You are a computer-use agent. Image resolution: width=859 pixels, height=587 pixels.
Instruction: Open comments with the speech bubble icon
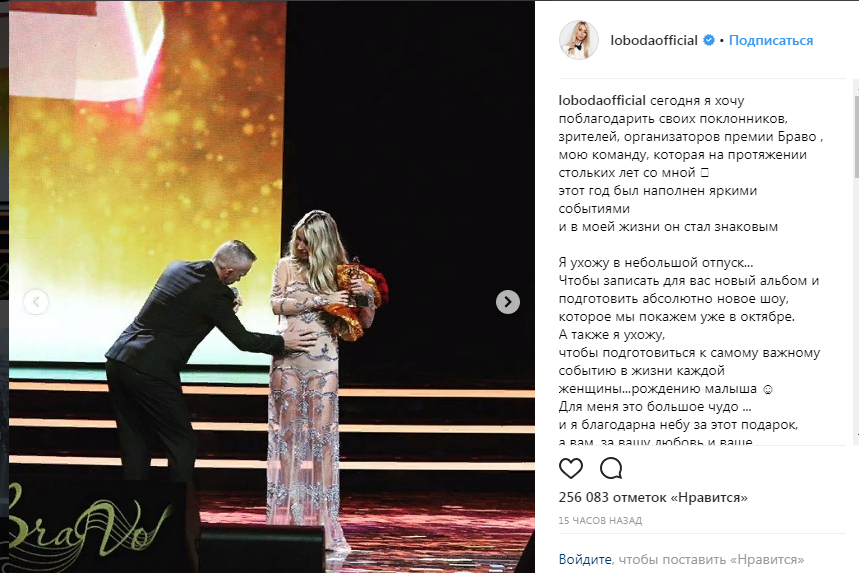pyautogui.click(x=611, y=469)
